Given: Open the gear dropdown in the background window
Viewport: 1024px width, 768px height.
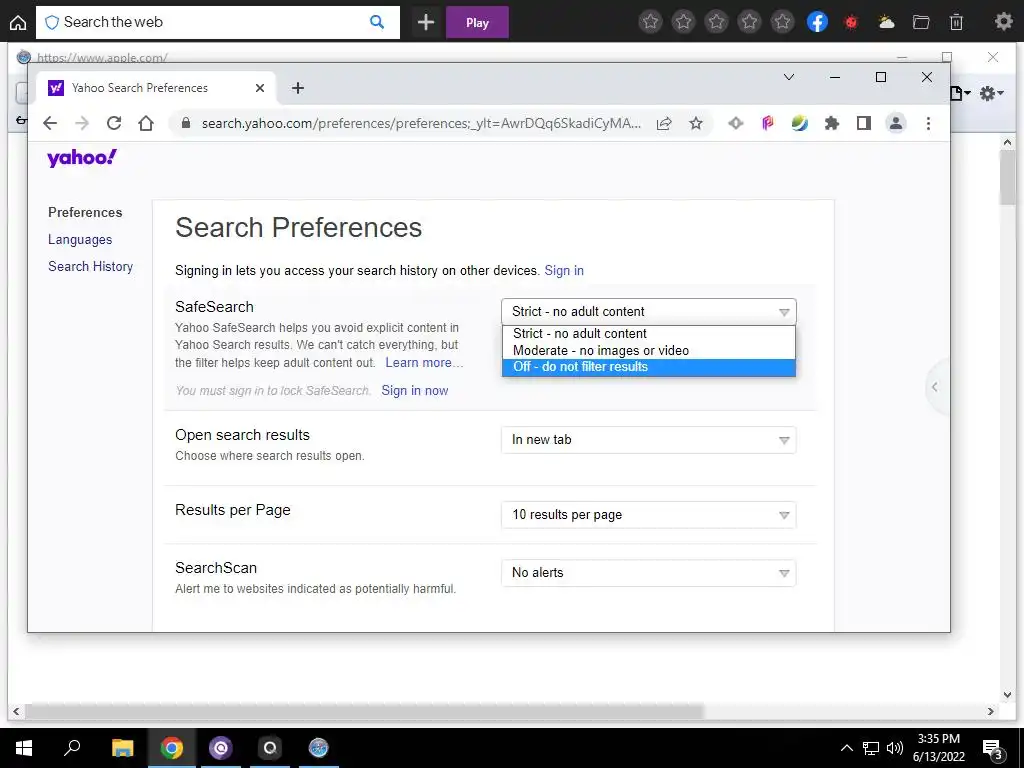Looking at the screenshot, I should 992,93.
